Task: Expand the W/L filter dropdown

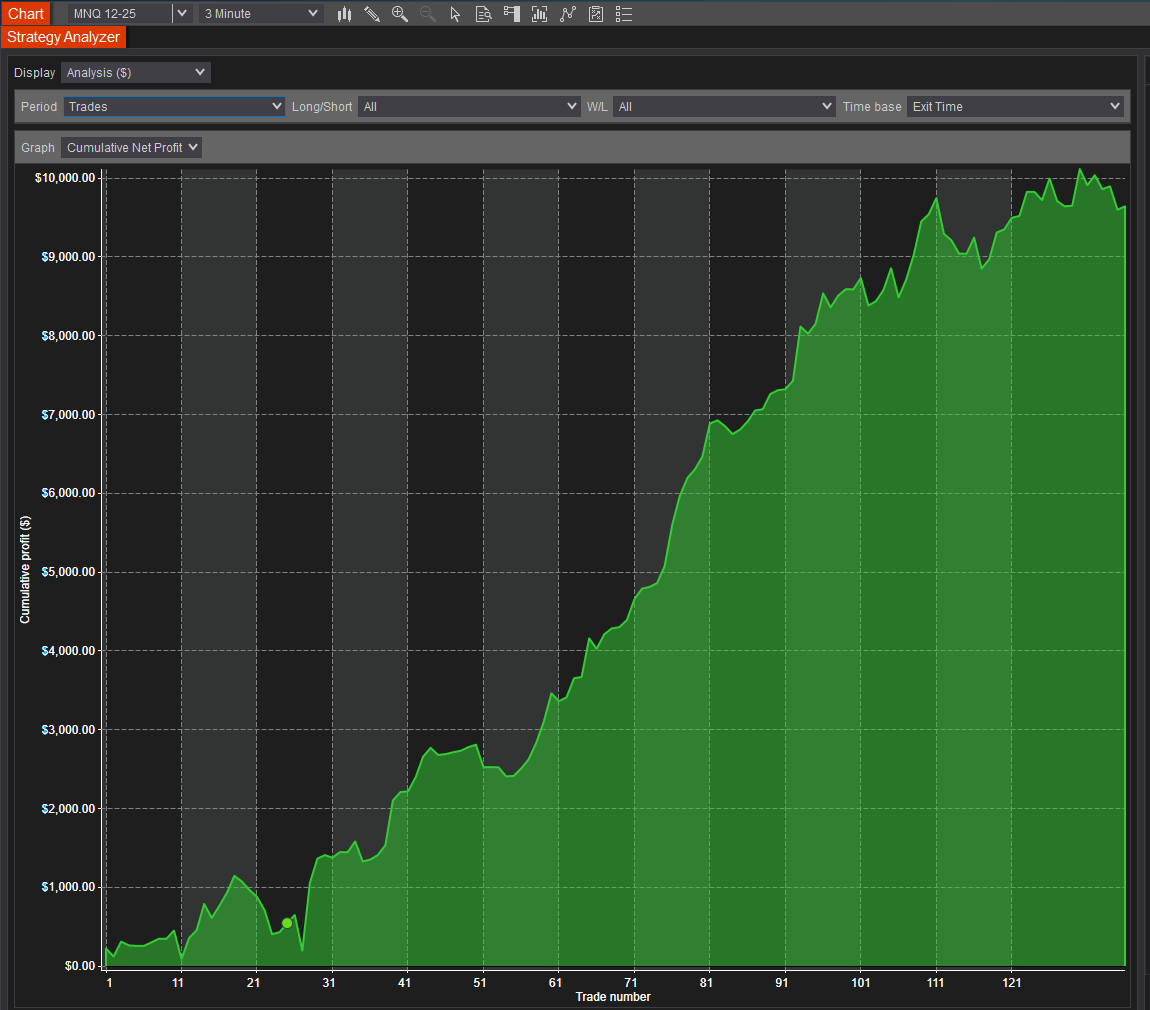Action: click(724, 107)
